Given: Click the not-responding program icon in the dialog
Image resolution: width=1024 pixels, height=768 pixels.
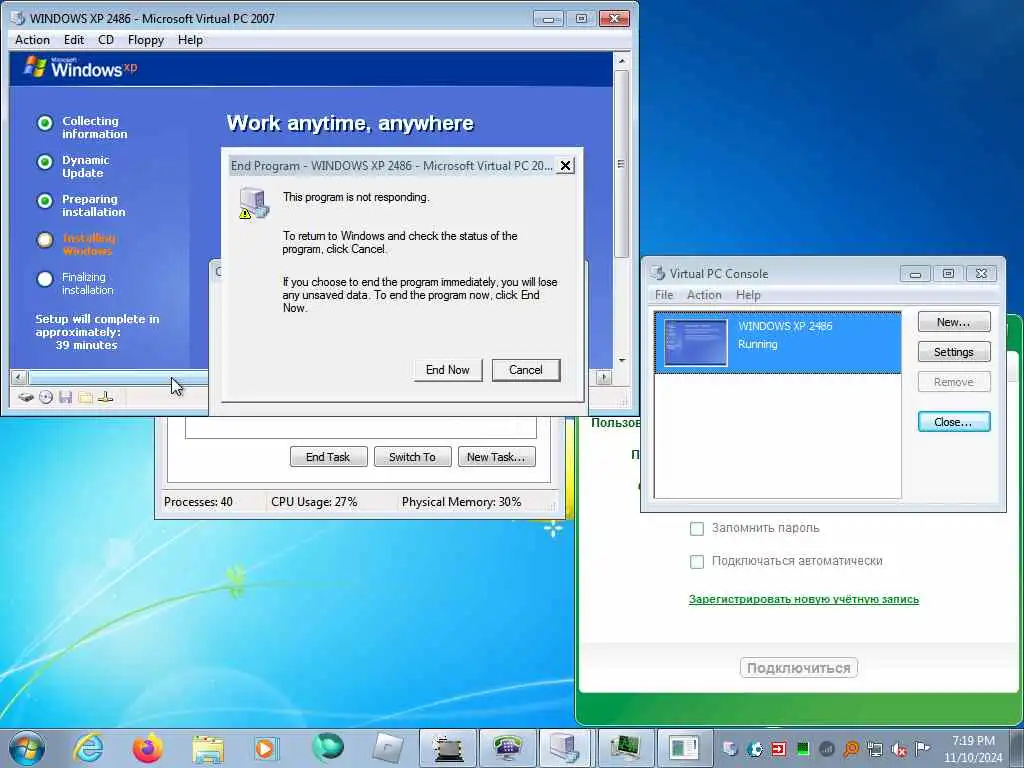Looking at the screenshot, I should click(x=254, y=203).
